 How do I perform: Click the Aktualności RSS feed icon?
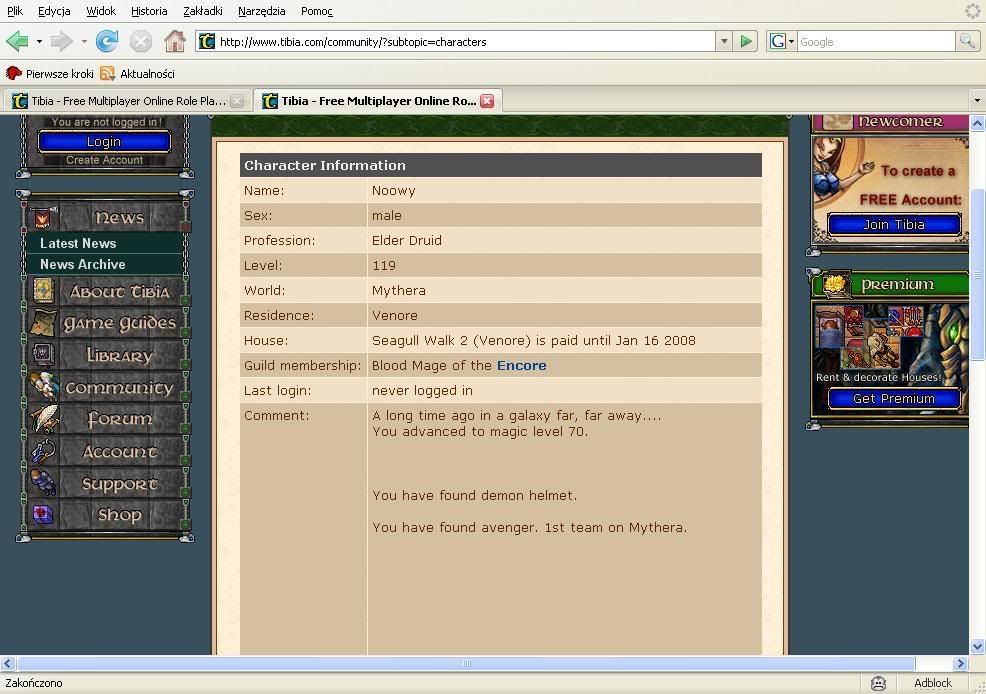point(108,74)
